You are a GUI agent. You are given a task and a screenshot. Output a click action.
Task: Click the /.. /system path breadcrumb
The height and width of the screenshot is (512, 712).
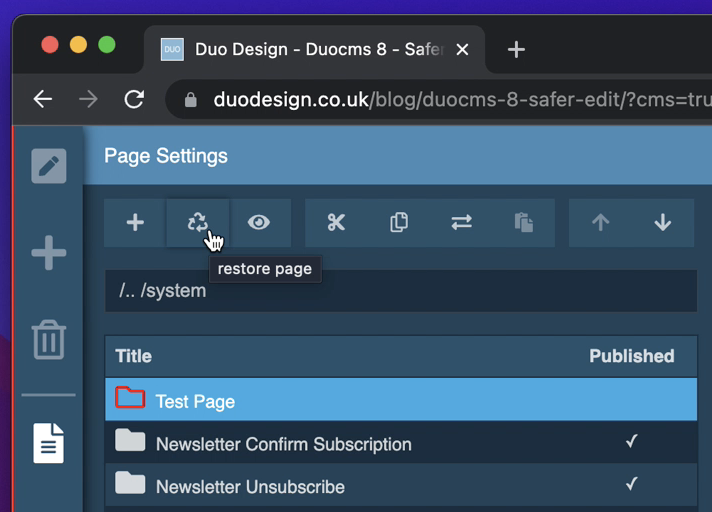[x=163, y=291]
